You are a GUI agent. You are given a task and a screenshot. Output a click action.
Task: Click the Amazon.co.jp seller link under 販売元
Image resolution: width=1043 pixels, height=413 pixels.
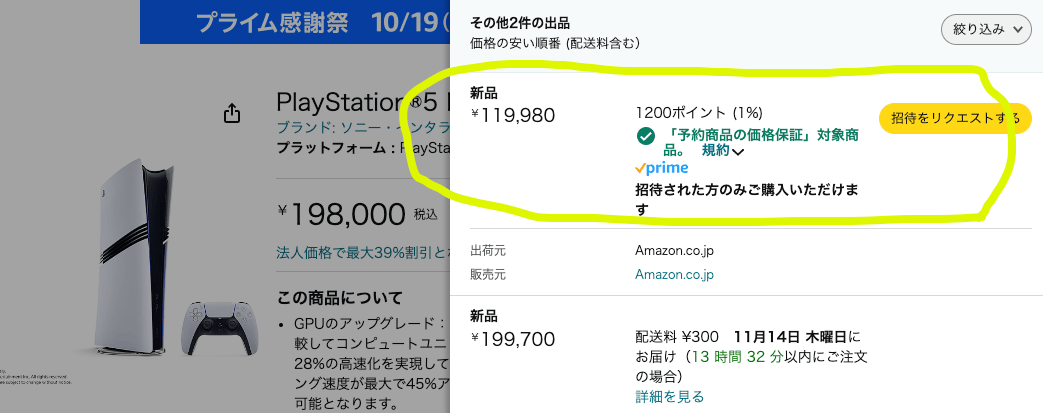pyautogui.click(x=675, y=273)
